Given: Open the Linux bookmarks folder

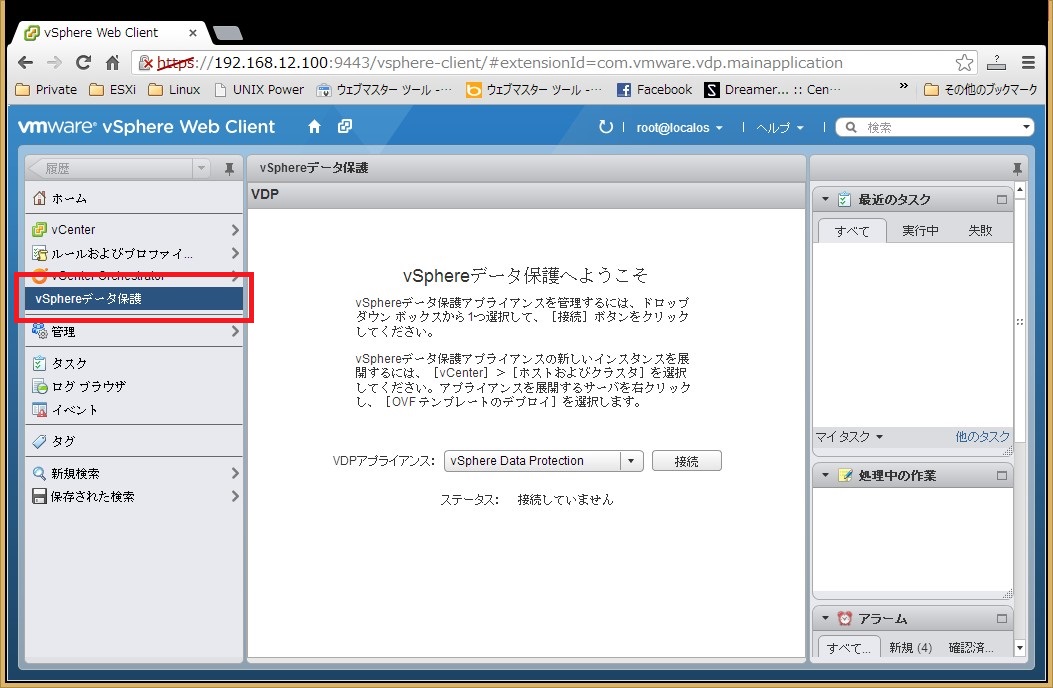Looking at the screenshot, I should (x=174, y=89).
